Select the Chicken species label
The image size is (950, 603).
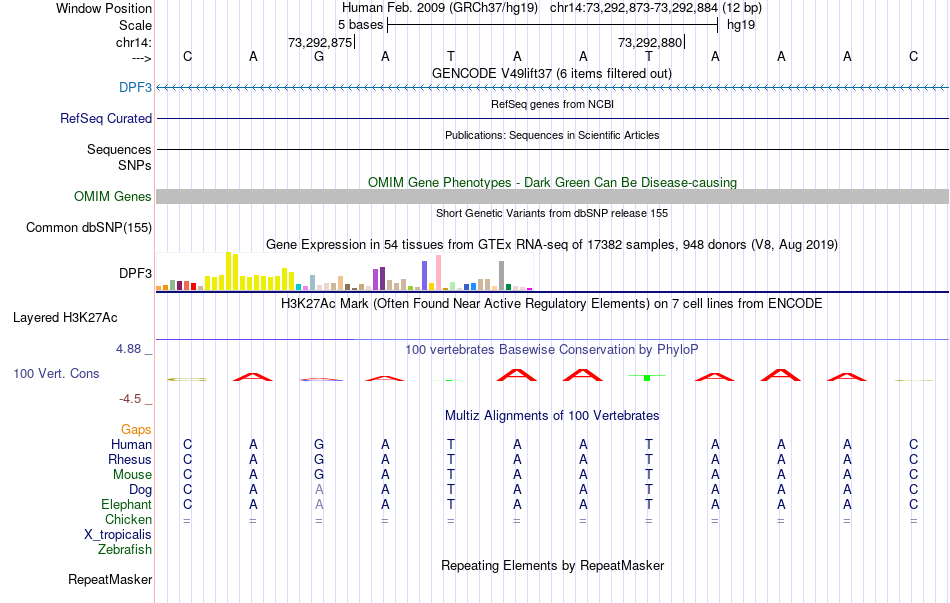pyautogui.click(x=128, y=519)
